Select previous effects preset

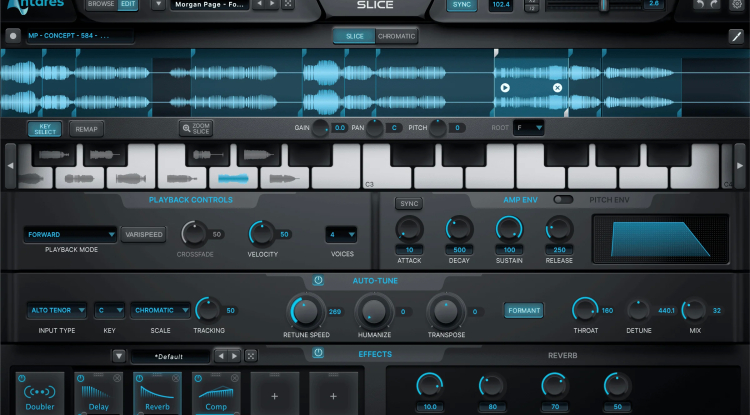pos(221,356)
